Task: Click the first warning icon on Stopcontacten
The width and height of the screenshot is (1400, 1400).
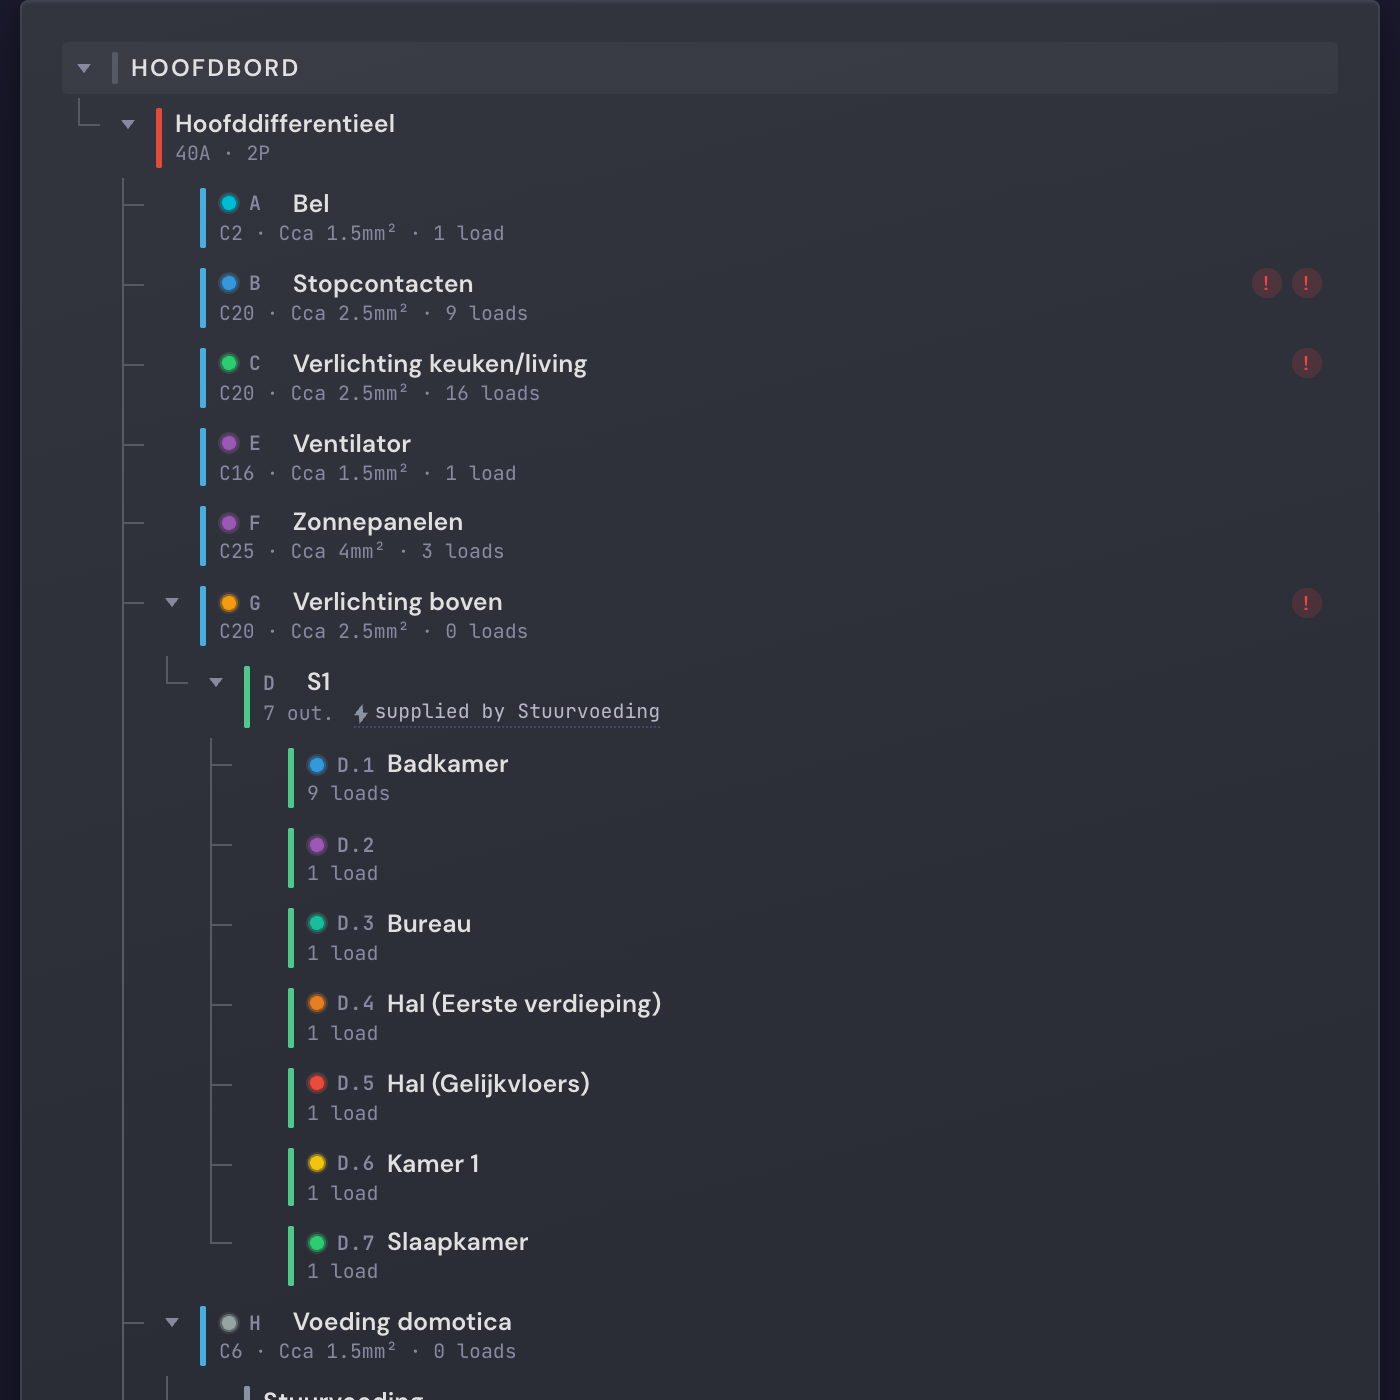Action: pos(1266,283)
